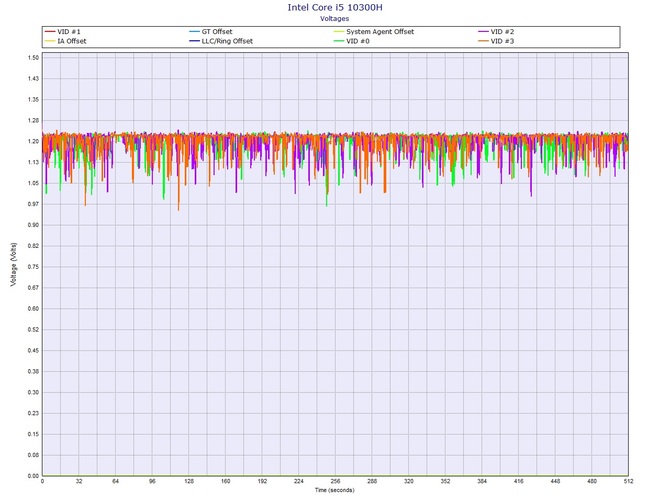Click the 1.50 y-axis value
Screen dimensions: 670x502
point(33,58)
